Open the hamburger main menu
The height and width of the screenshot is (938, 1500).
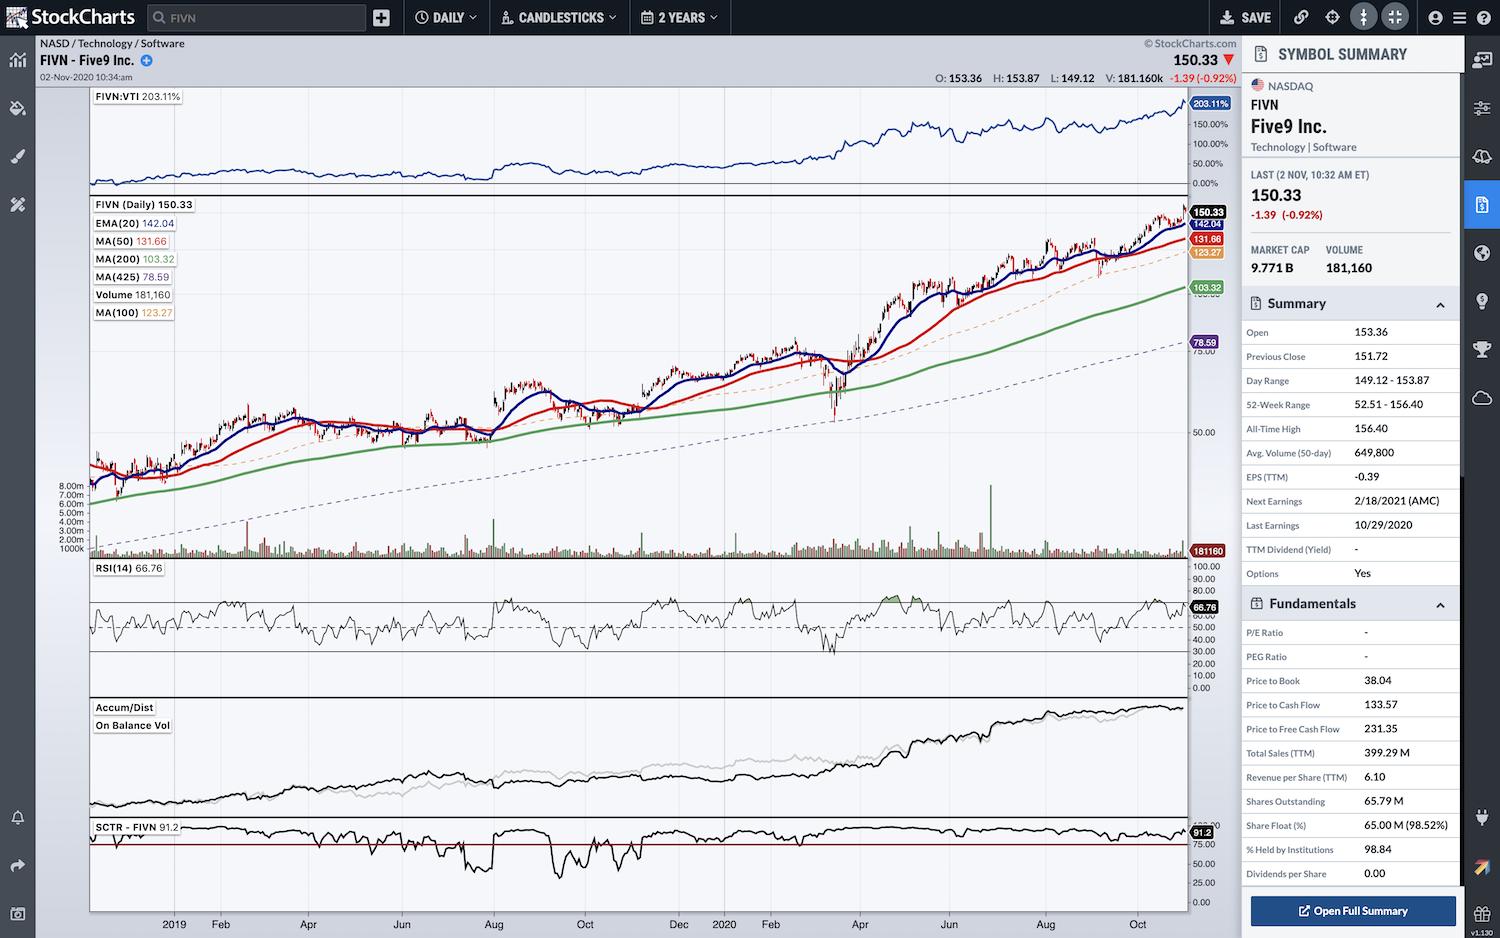tap(1460, 17)
